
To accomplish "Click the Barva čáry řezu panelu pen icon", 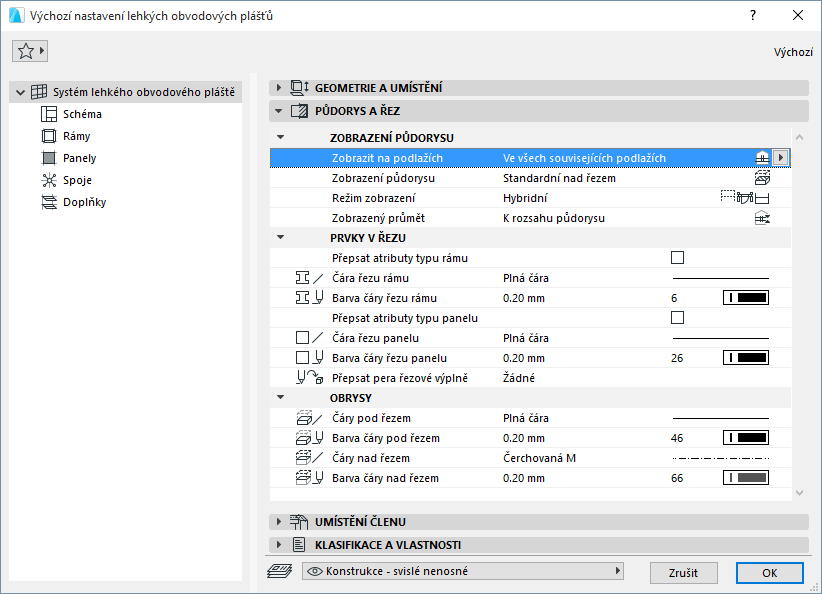I will click(x=309, y=358).
